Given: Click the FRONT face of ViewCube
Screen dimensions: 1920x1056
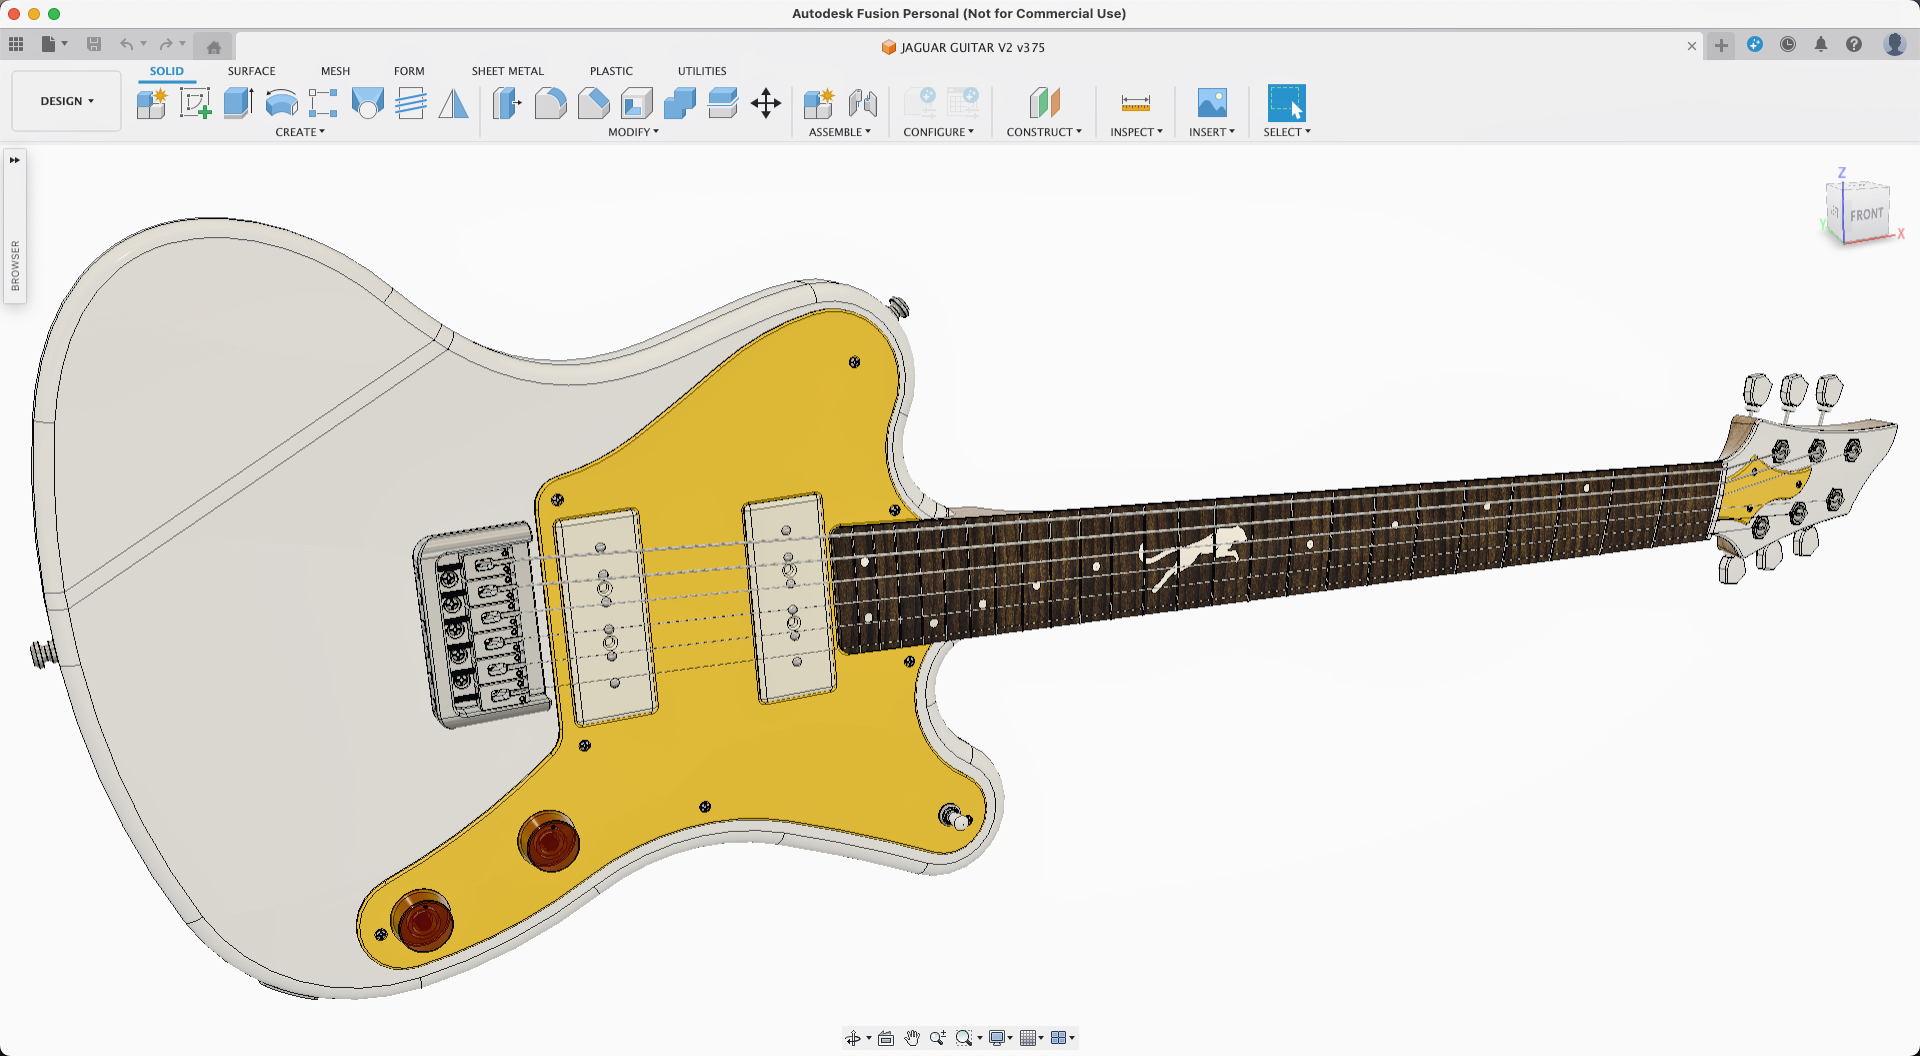Looking at the screenshot, I should [x=1865, y=215].
